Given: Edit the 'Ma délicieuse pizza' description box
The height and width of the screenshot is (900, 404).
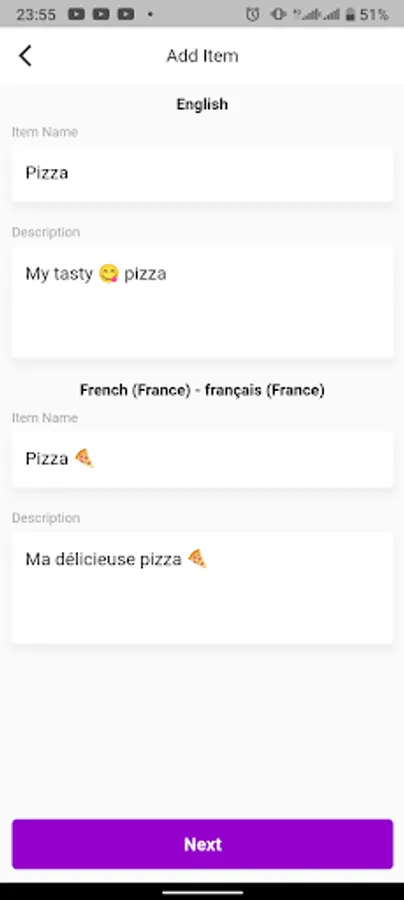Looking at the screenshot, I should click(203, 588).
